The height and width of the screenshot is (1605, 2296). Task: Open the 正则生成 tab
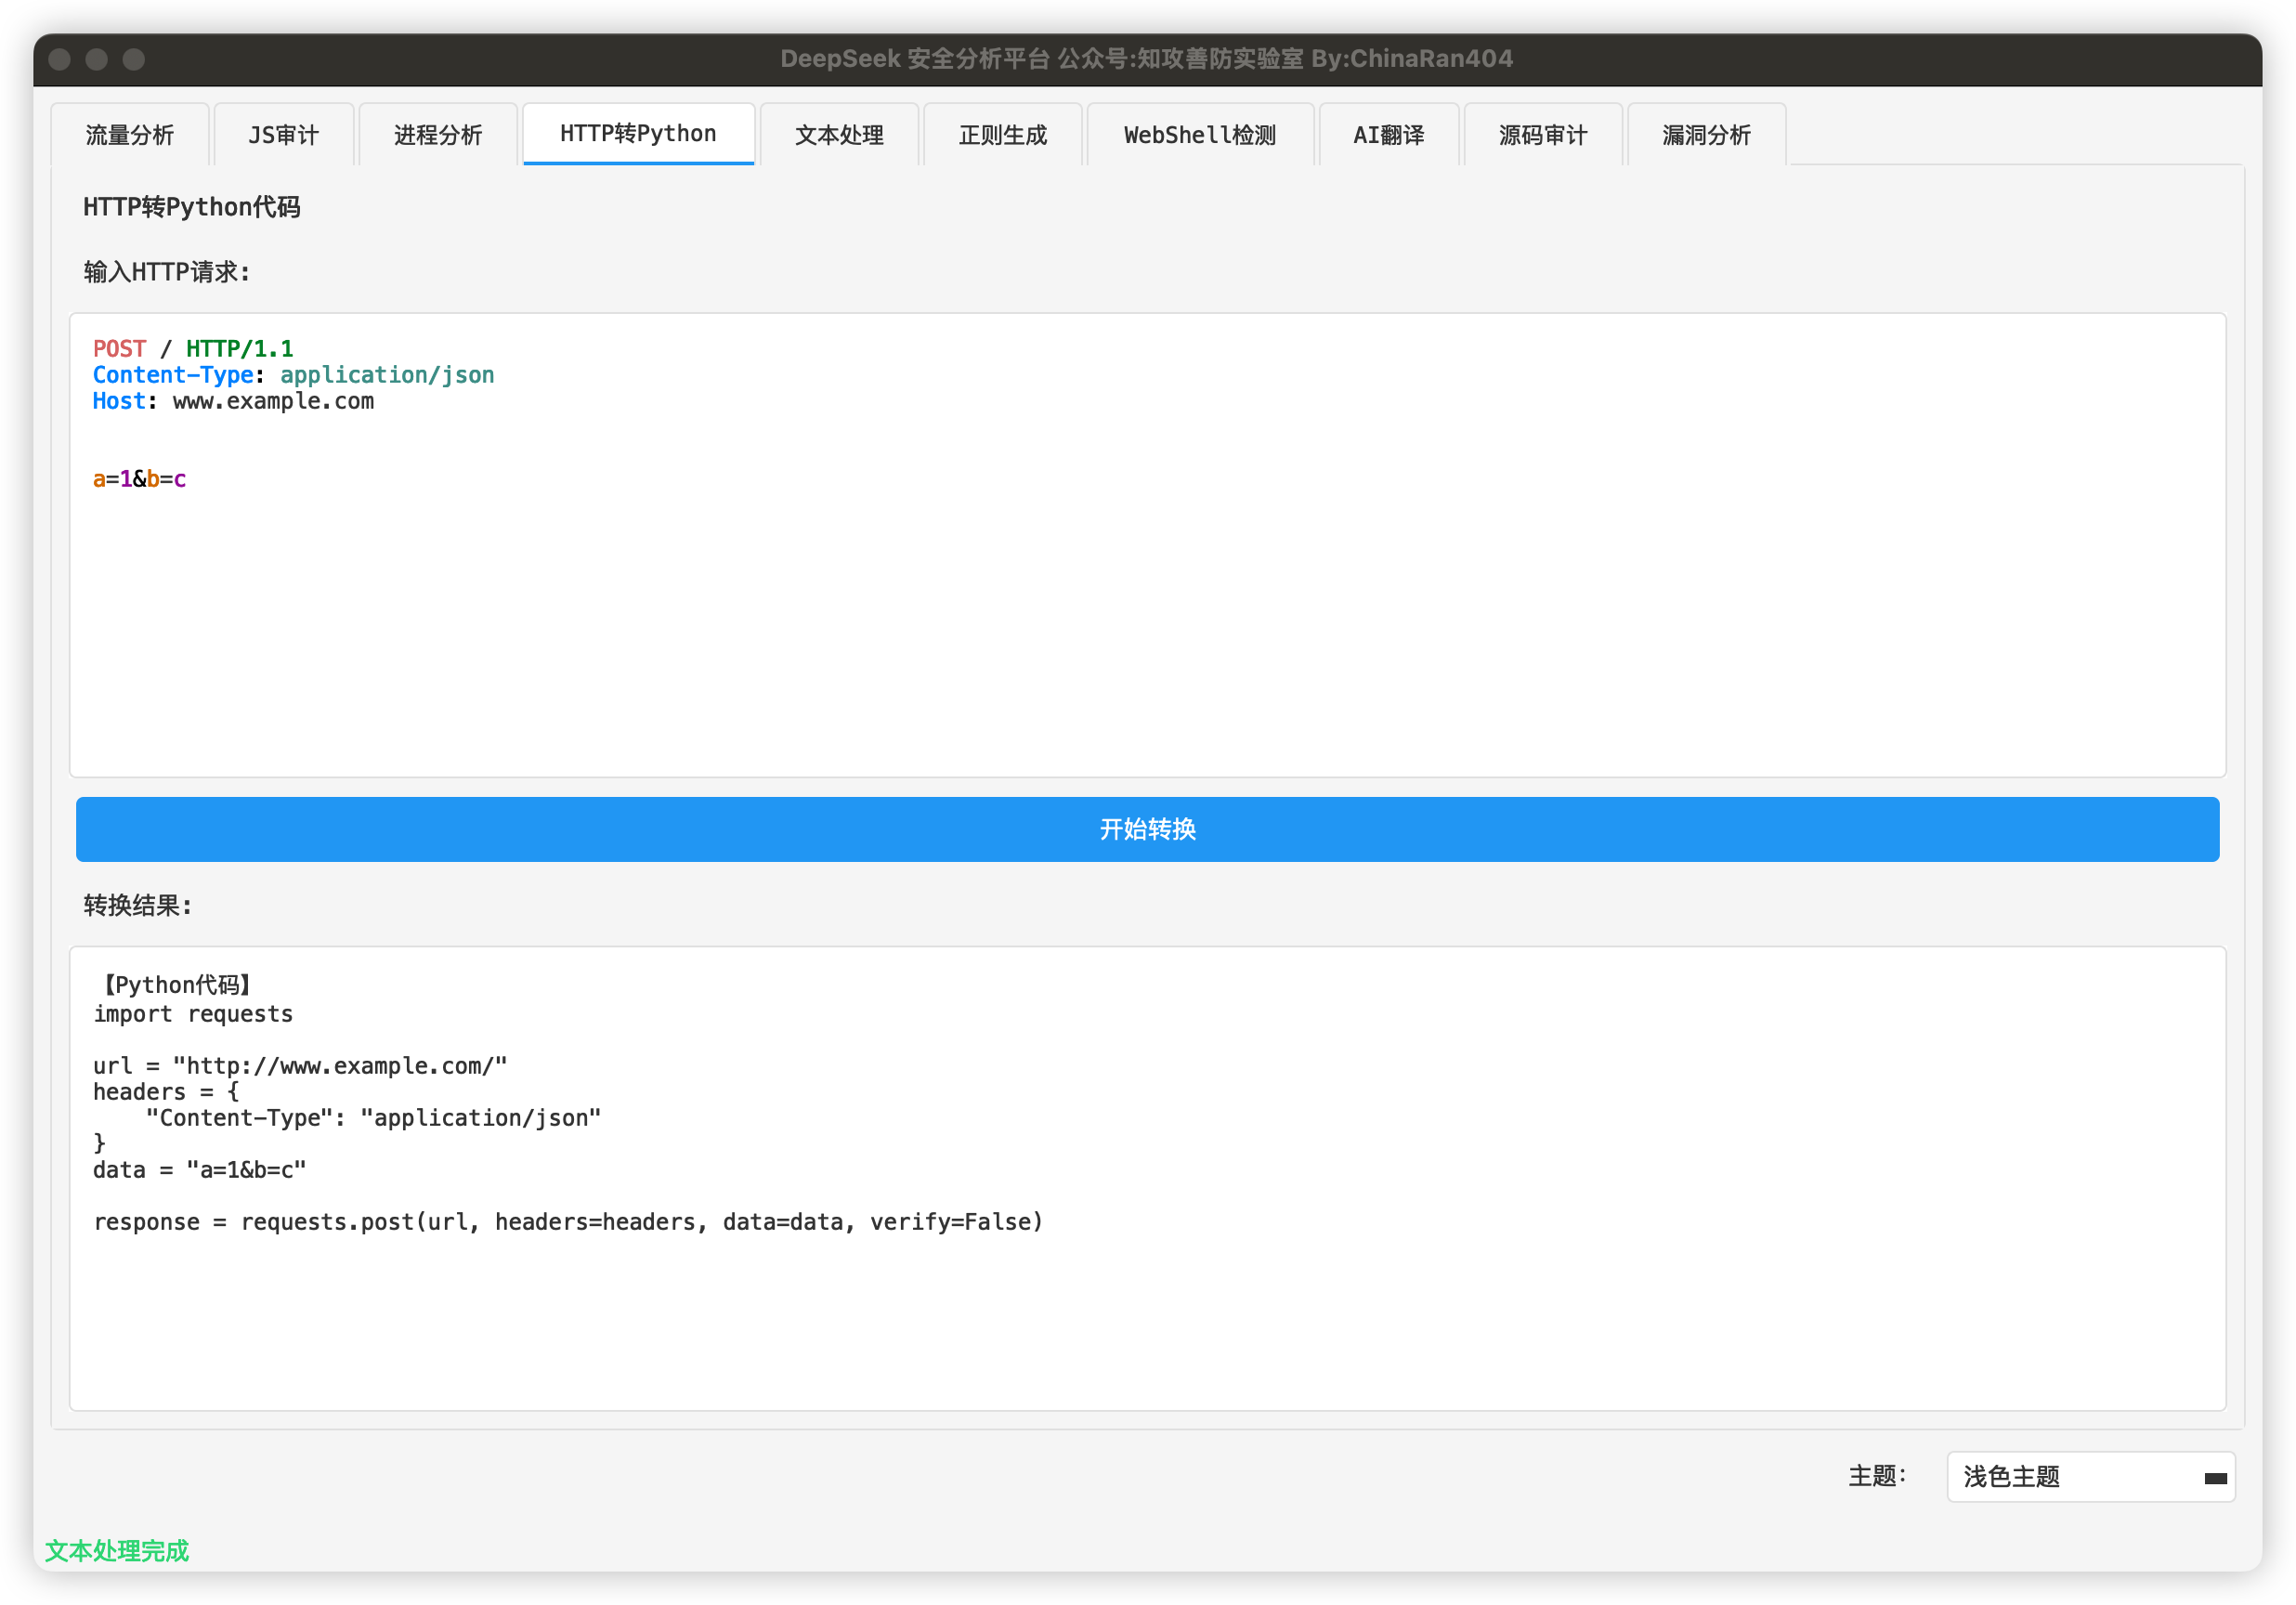pyautogui.click(x=1002, y=135)
